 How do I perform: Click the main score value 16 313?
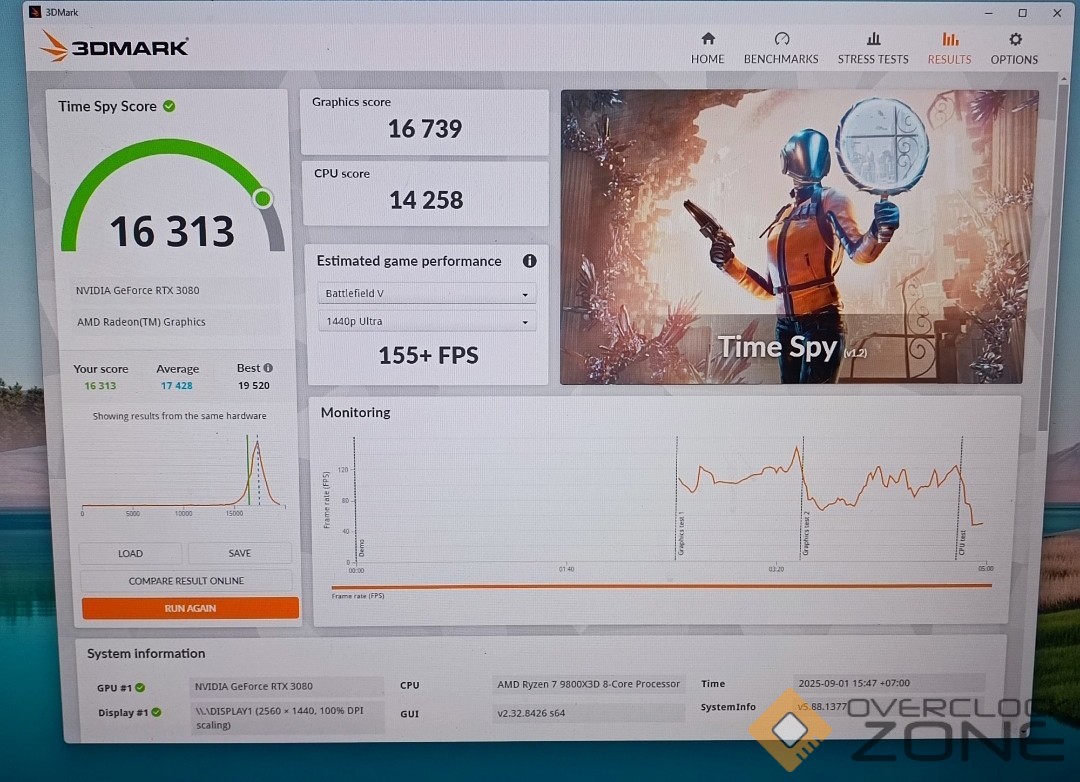click(172, 231)
